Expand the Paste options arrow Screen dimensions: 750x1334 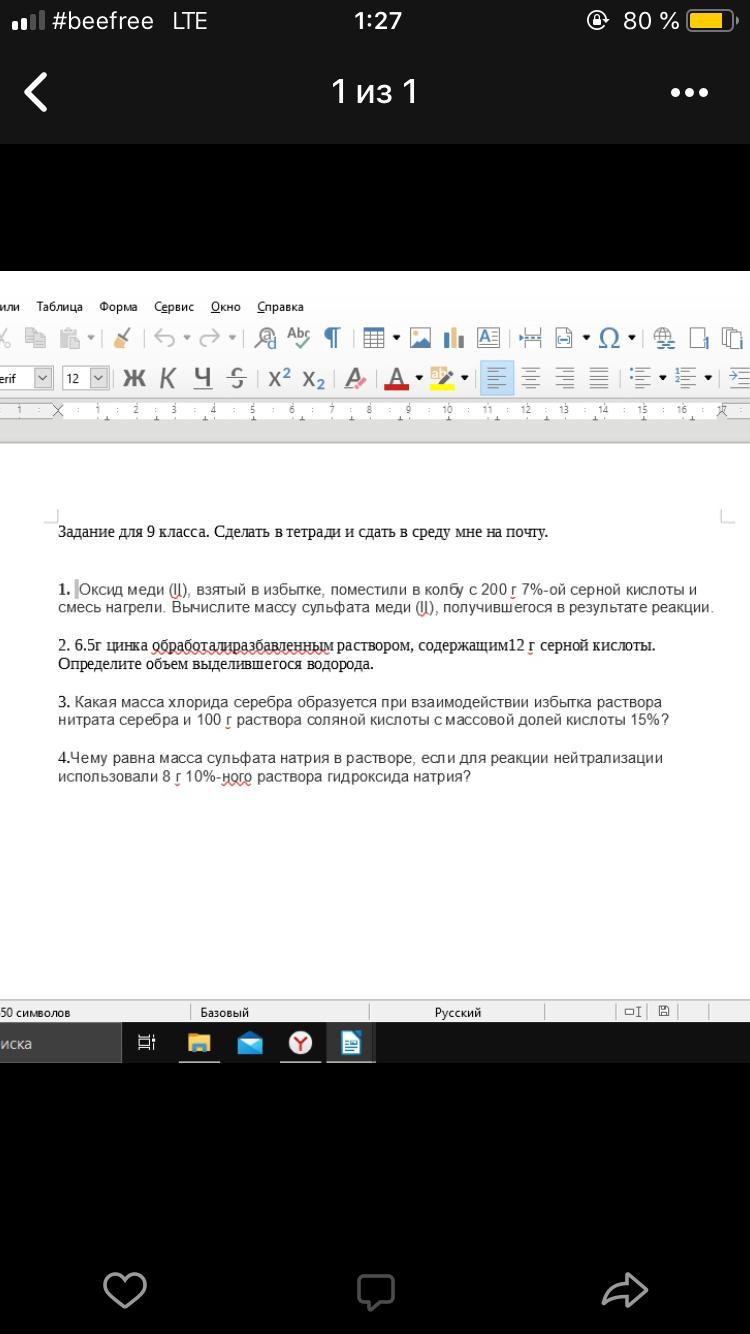[91, 338]
